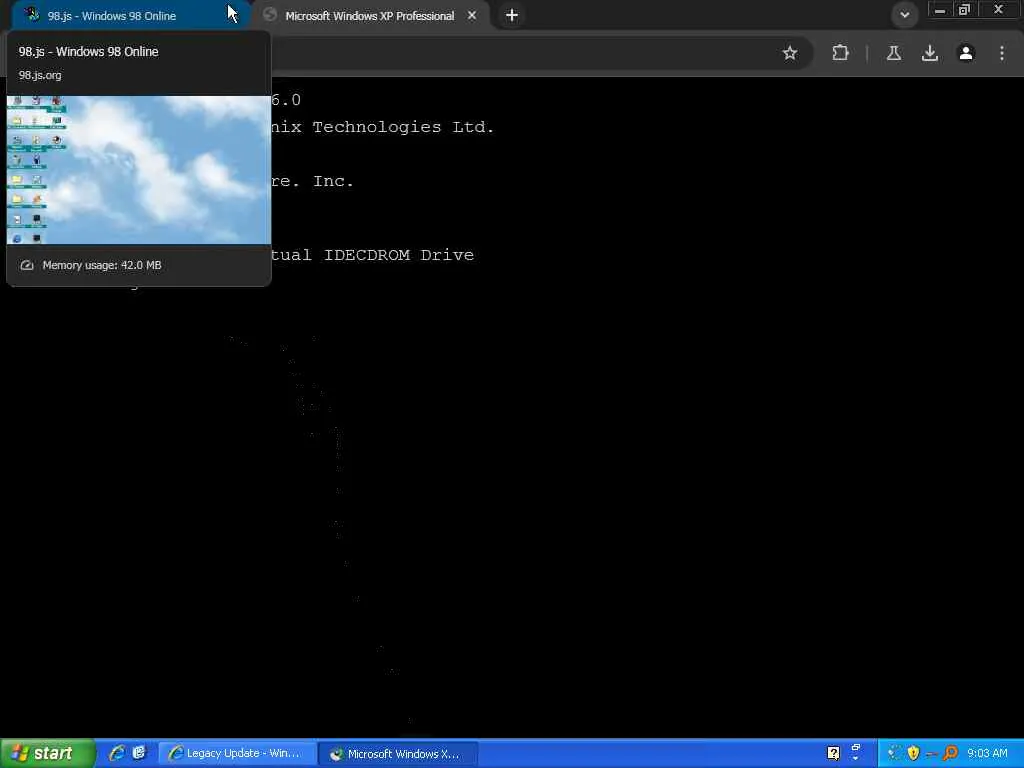Open the security shield tray icon
The height and width of the screenshot is (768, 1024).
click(x=913, y=753)
